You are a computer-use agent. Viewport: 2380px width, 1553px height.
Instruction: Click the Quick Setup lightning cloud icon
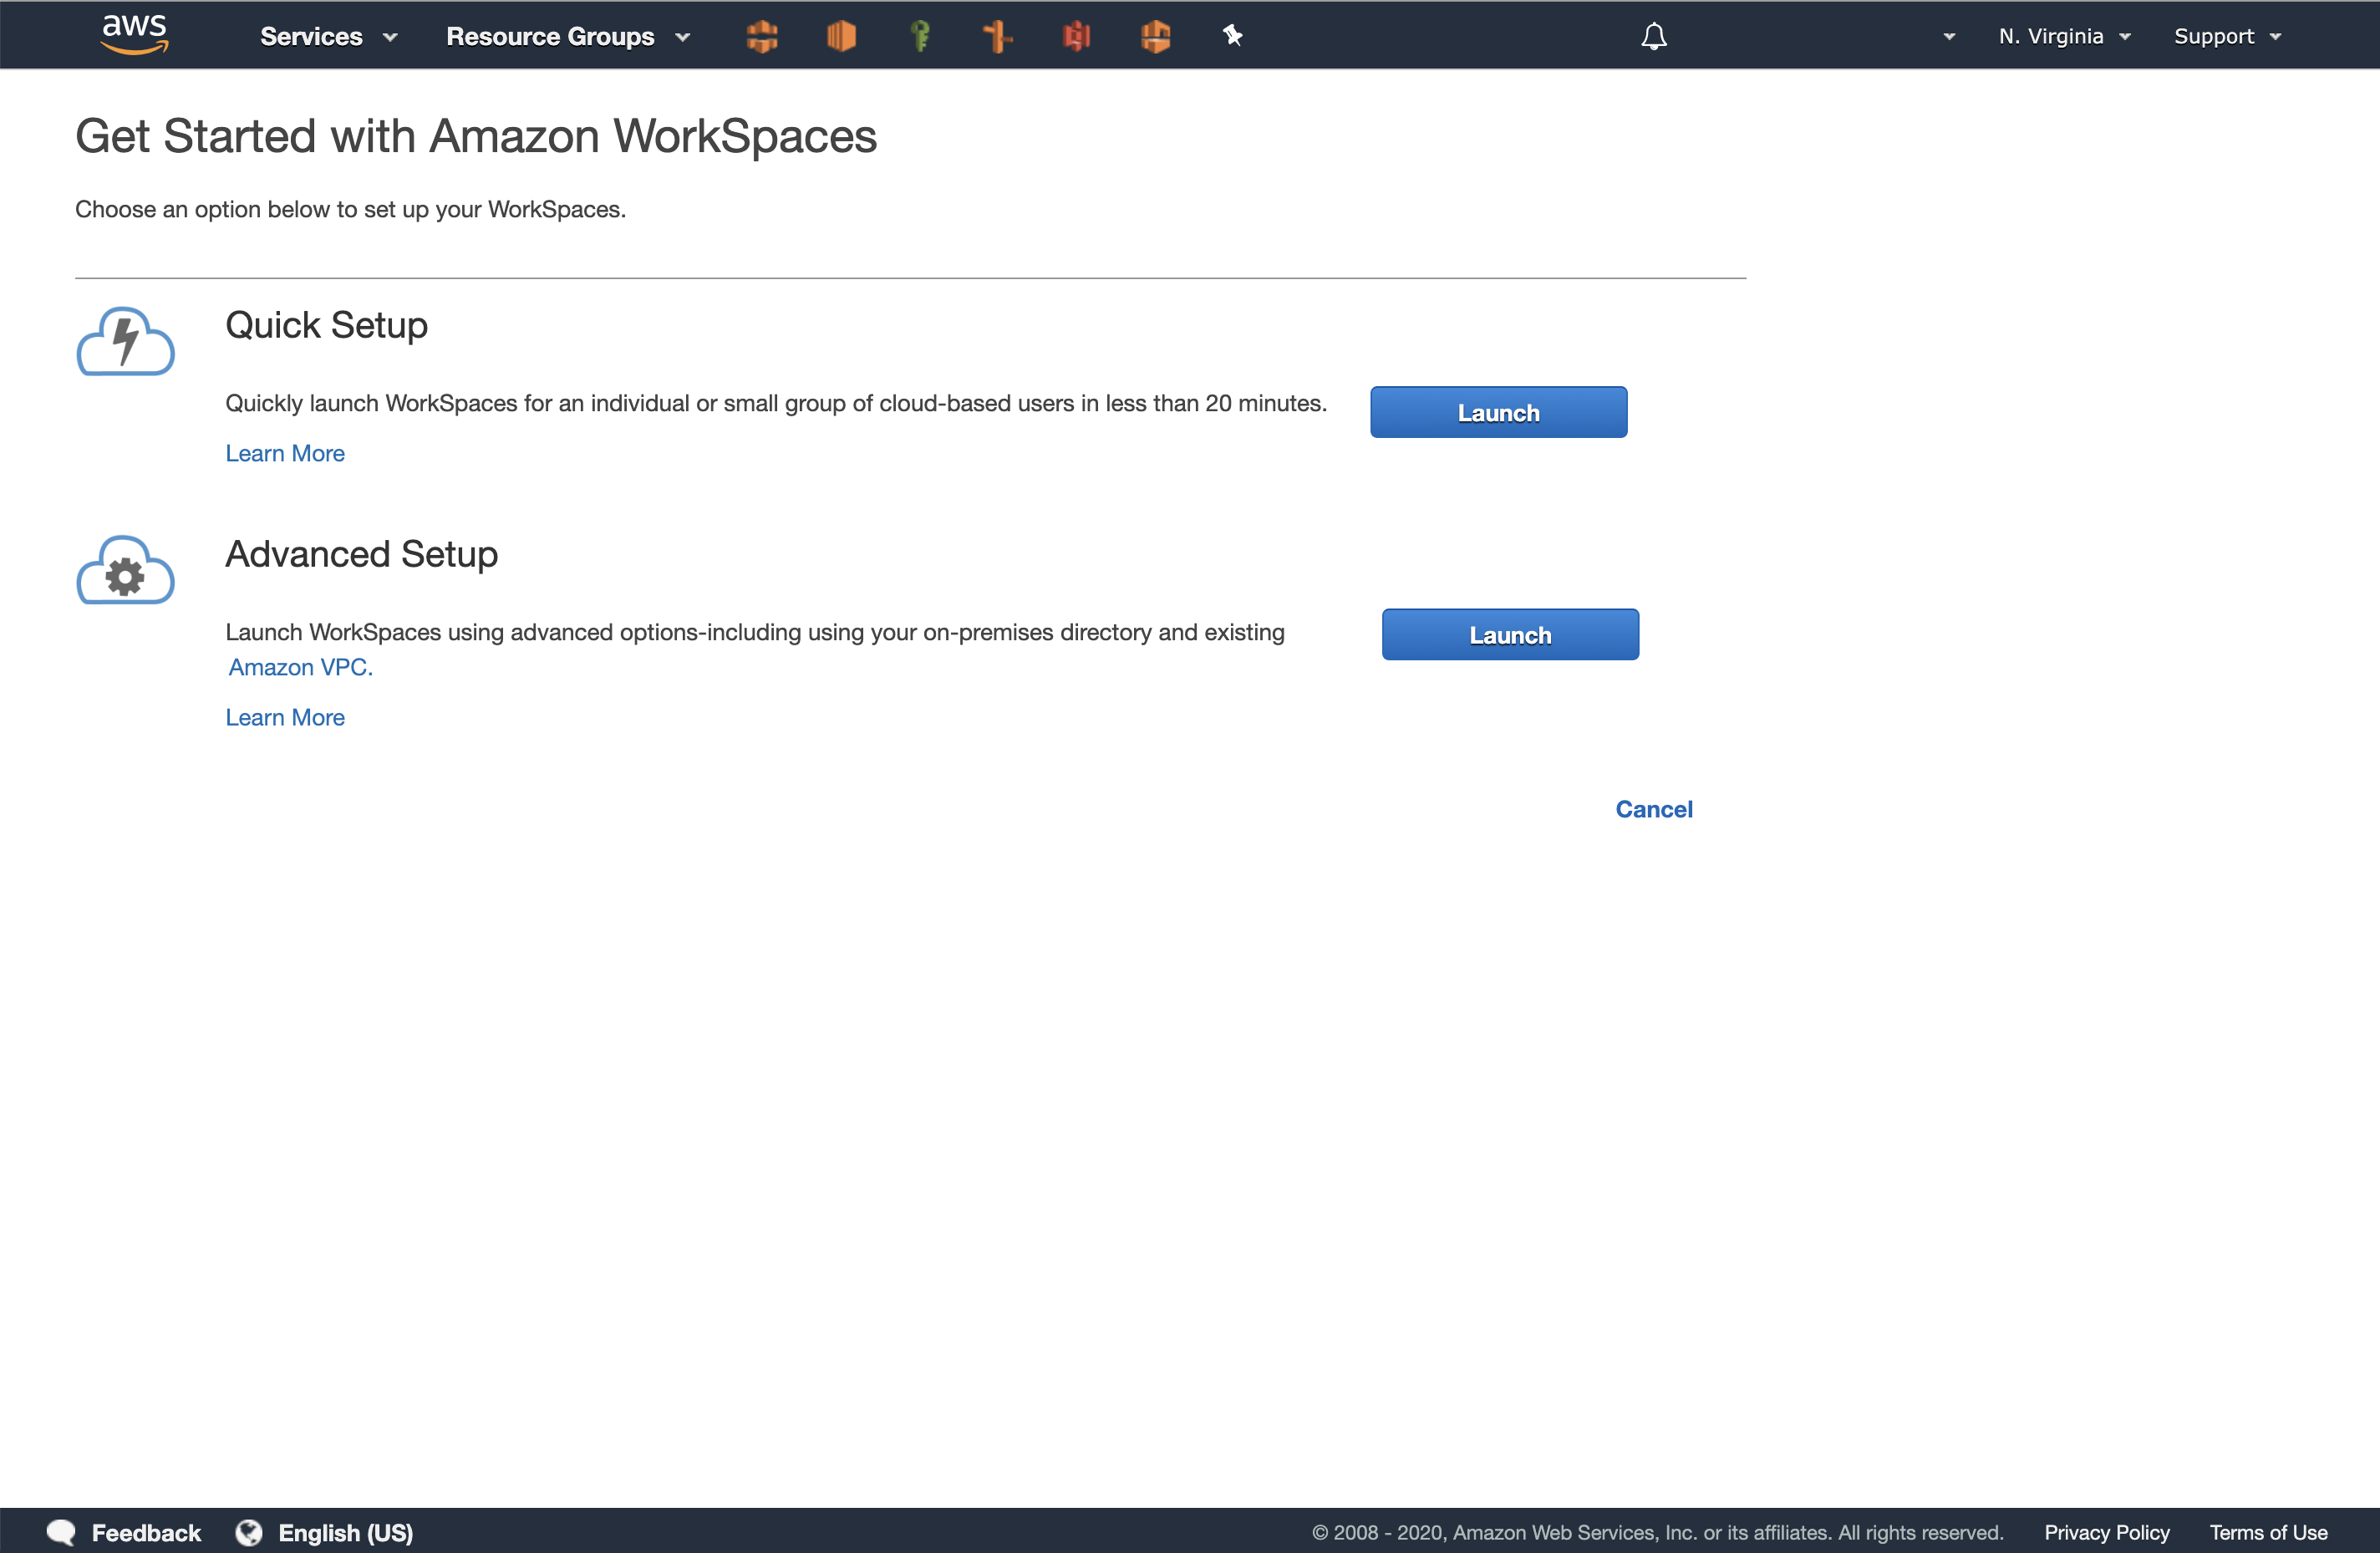click(126, 341)
